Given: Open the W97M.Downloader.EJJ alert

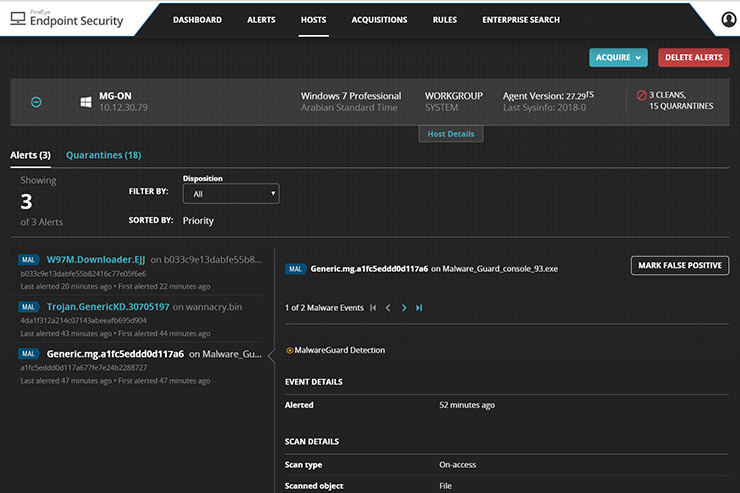Looking at the screenshot, I should (x=96, y=259).
